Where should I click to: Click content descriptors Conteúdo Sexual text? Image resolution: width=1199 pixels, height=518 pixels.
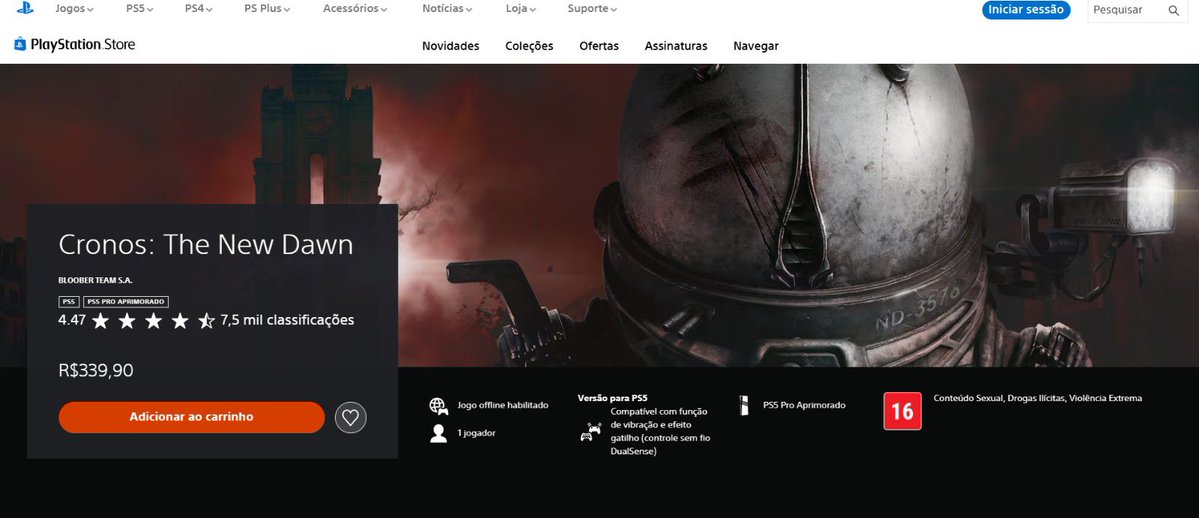point(1038,398)
